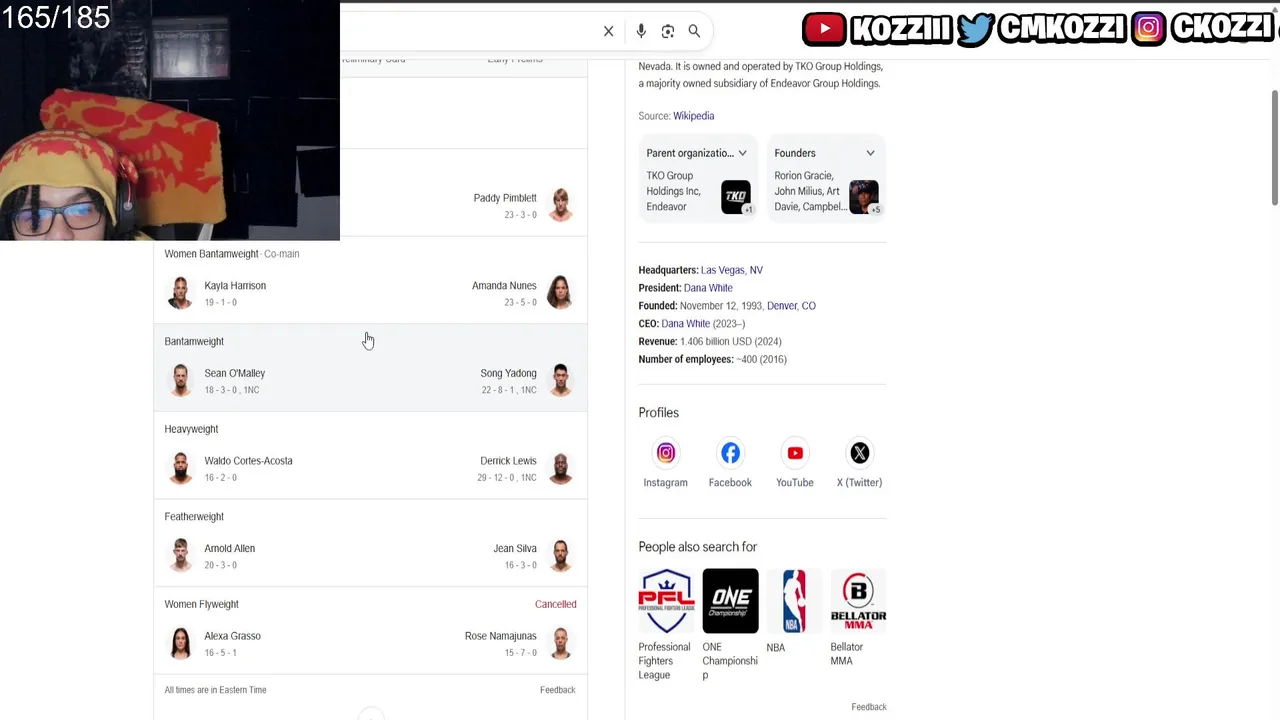Open the Bellator MMA logo tile
Image resolution: width=1280 pixels, height=720 pixels.
pyautogui.click(x=858, y=601)
